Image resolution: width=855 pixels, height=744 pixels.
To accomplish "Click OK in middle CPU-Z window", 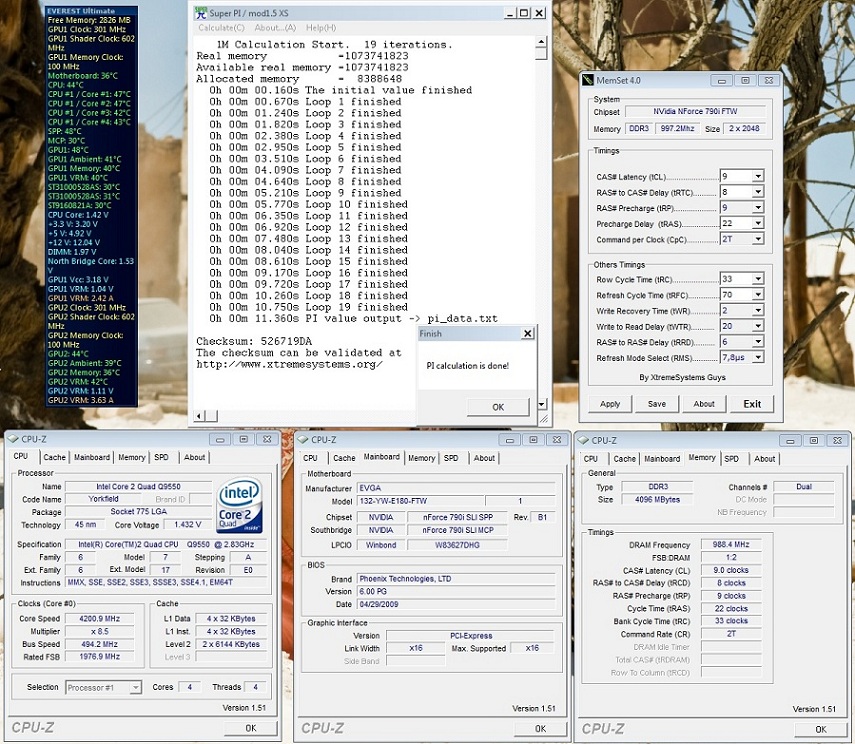I will point(540,728).
